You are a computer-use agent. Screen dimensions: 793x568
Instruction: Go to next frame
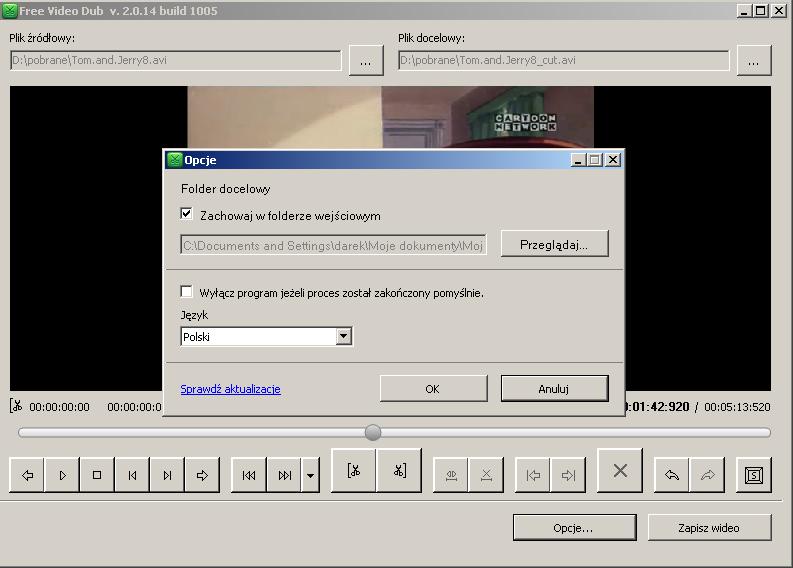(167, 475)
